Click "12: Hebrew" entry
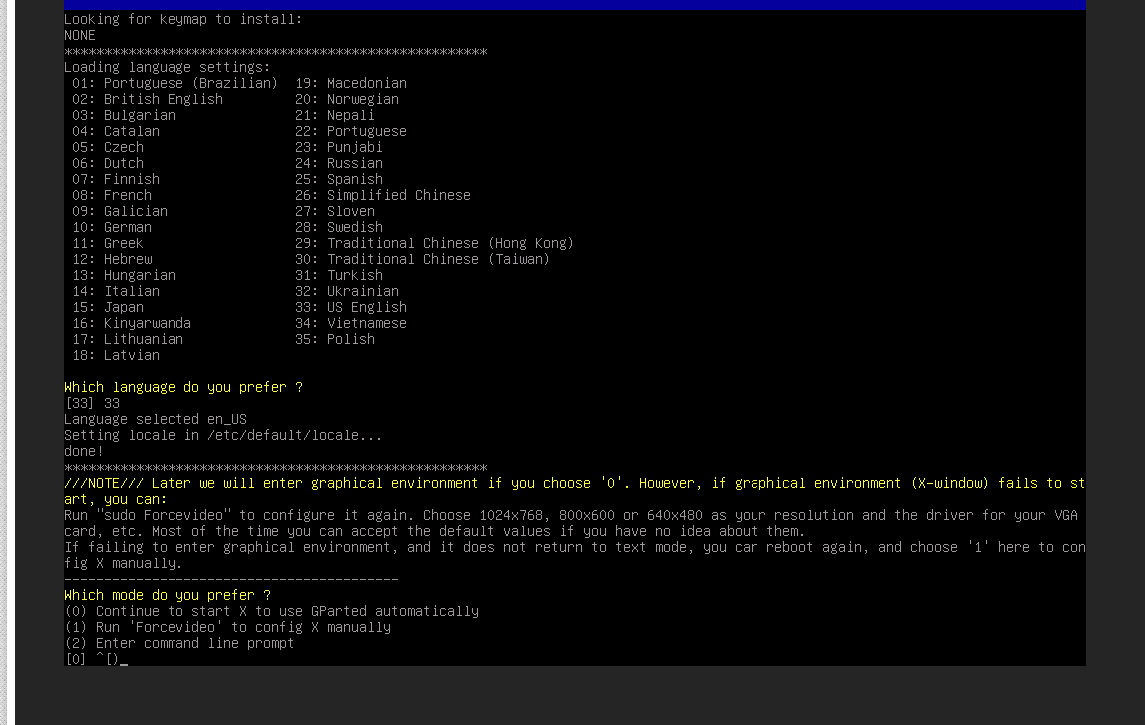1145x725 pixels. [112, 260]
